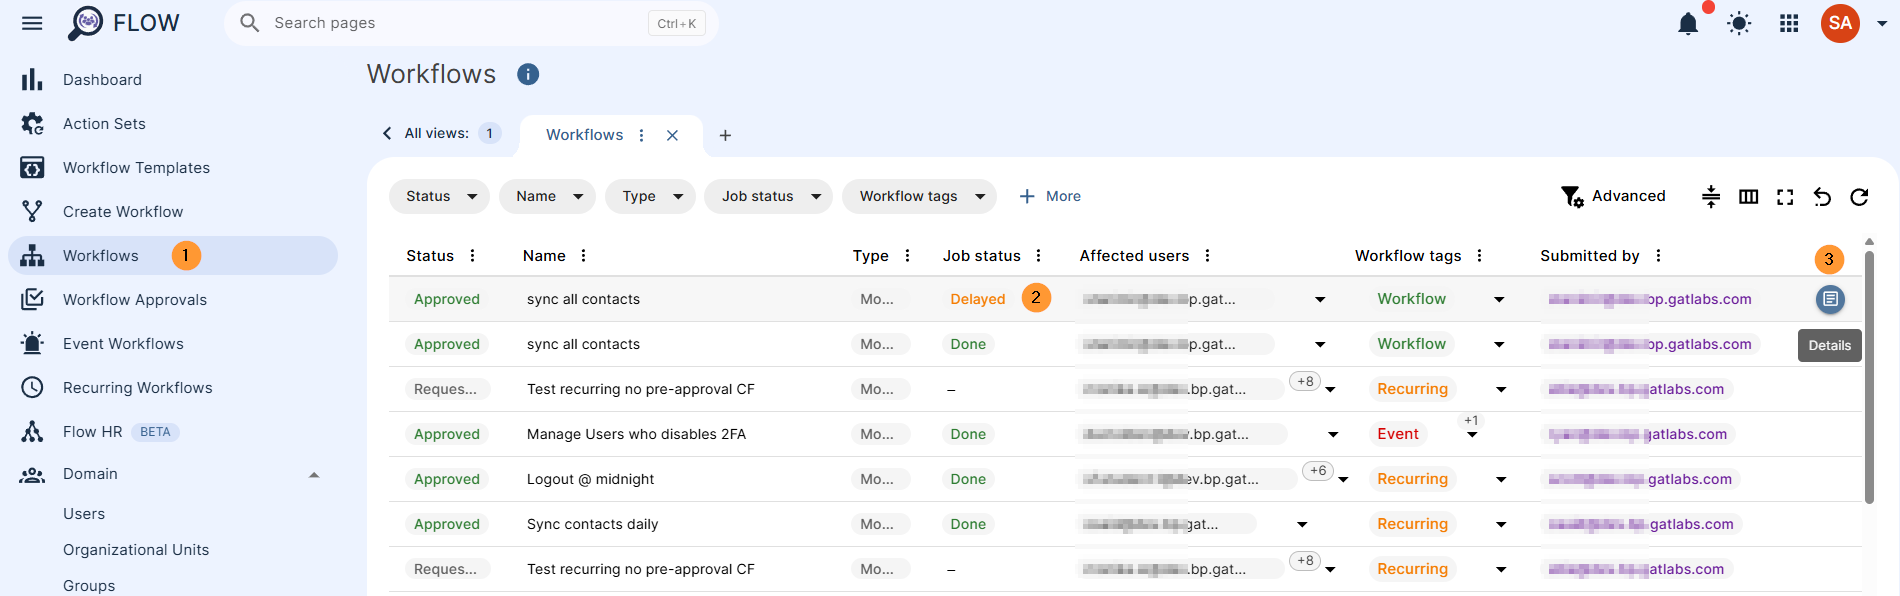Image resolution: width=1900 pixels, height=596 pixels.
Task: Open the column chooser icon
Action: coord(1748,197)
